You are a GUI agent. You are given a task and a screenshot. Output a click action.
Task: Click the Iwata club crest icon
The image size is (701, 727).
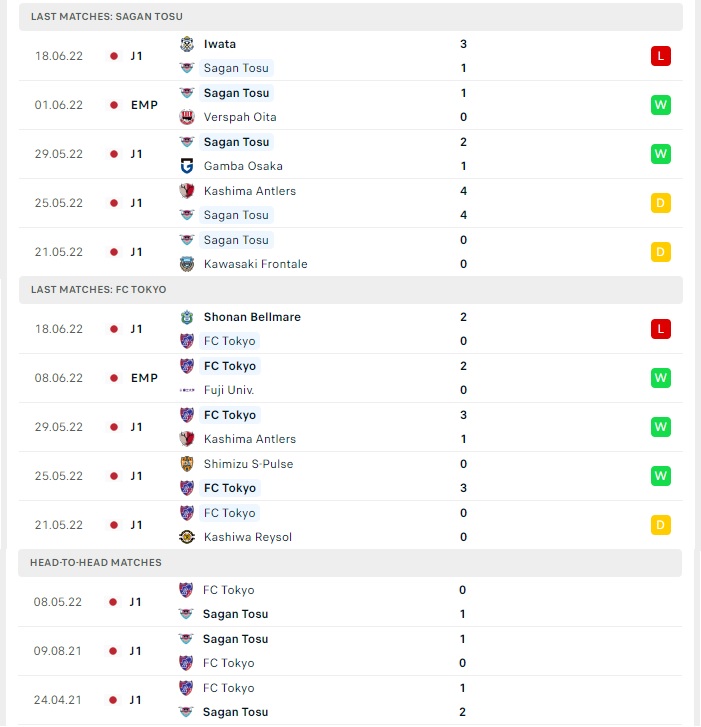coord(187,44)
